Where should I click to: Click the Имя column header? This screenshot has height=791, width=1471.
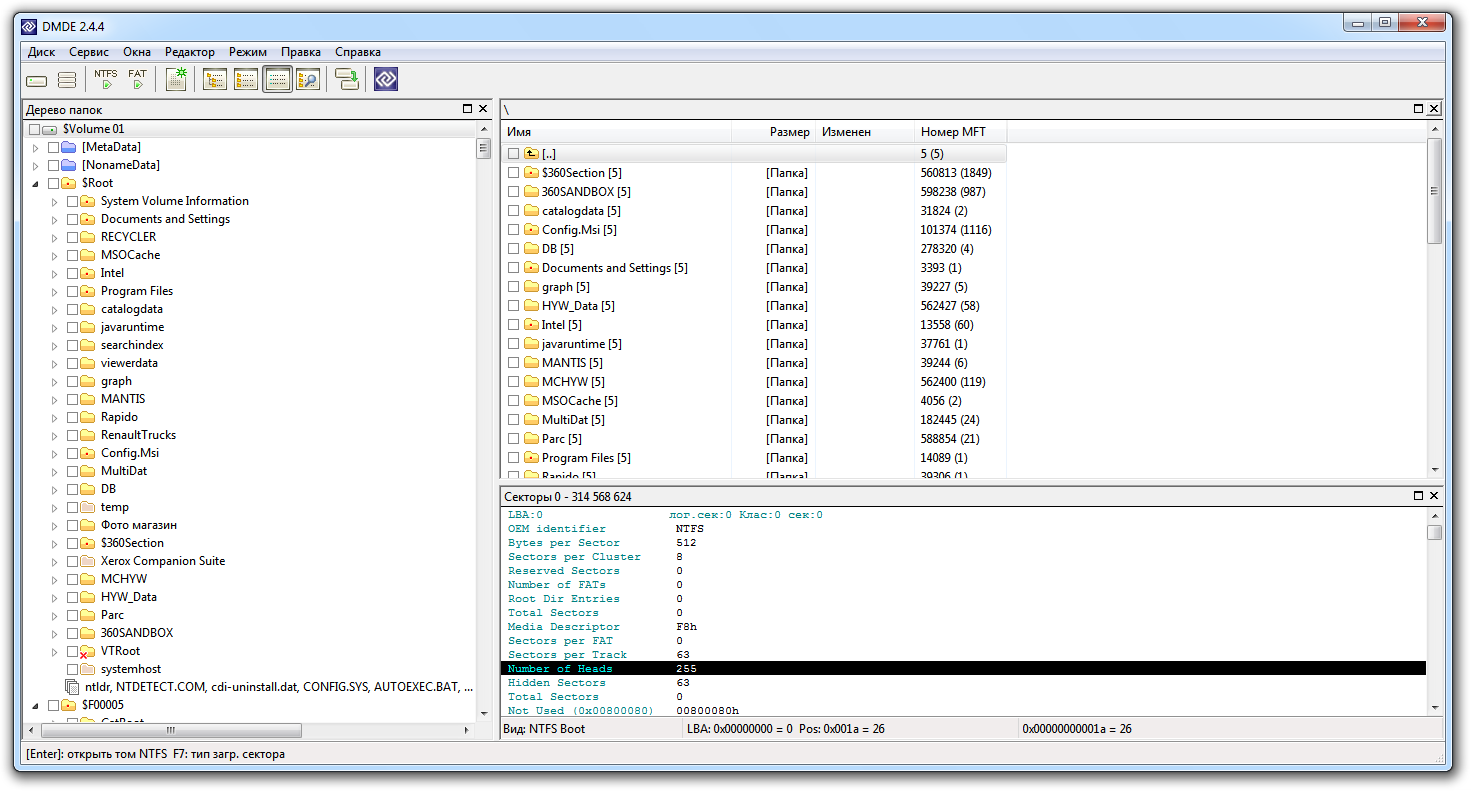(x=518, y=132)
